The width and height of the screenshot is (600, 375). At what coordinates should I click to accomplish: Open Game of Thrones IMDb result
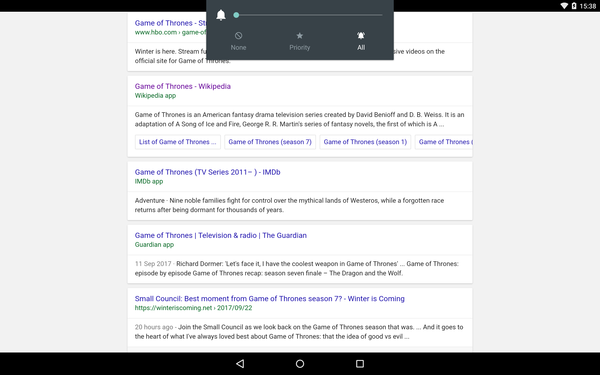207,172
